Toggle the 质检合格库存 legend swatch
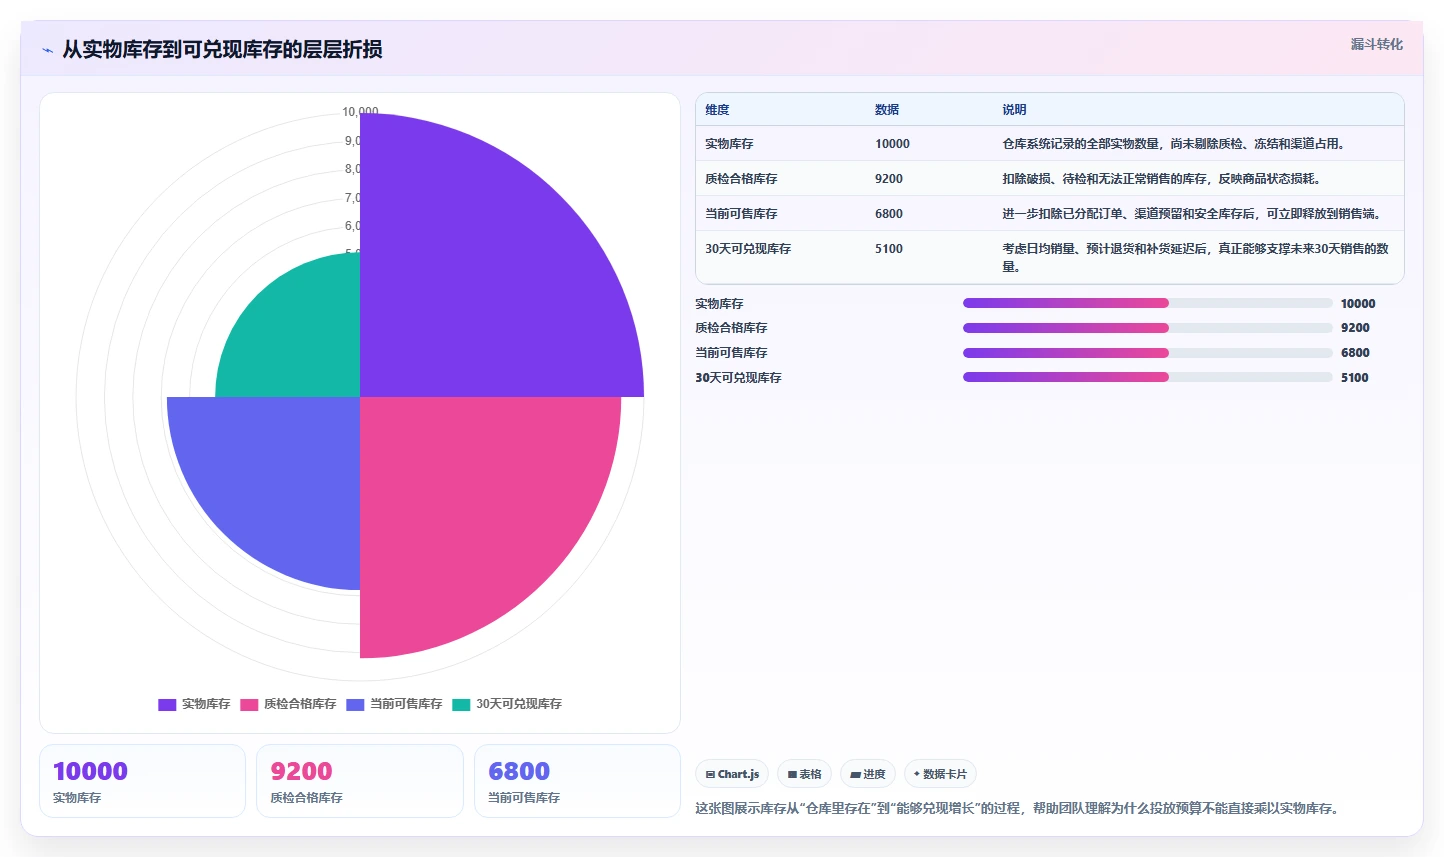 tap(249, 704)
